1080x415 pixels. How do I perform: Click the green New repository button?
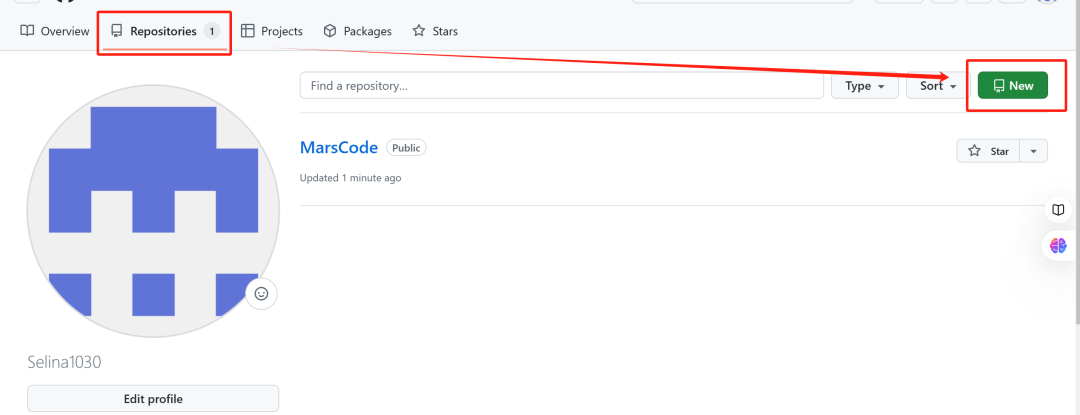pos(1013,86)
